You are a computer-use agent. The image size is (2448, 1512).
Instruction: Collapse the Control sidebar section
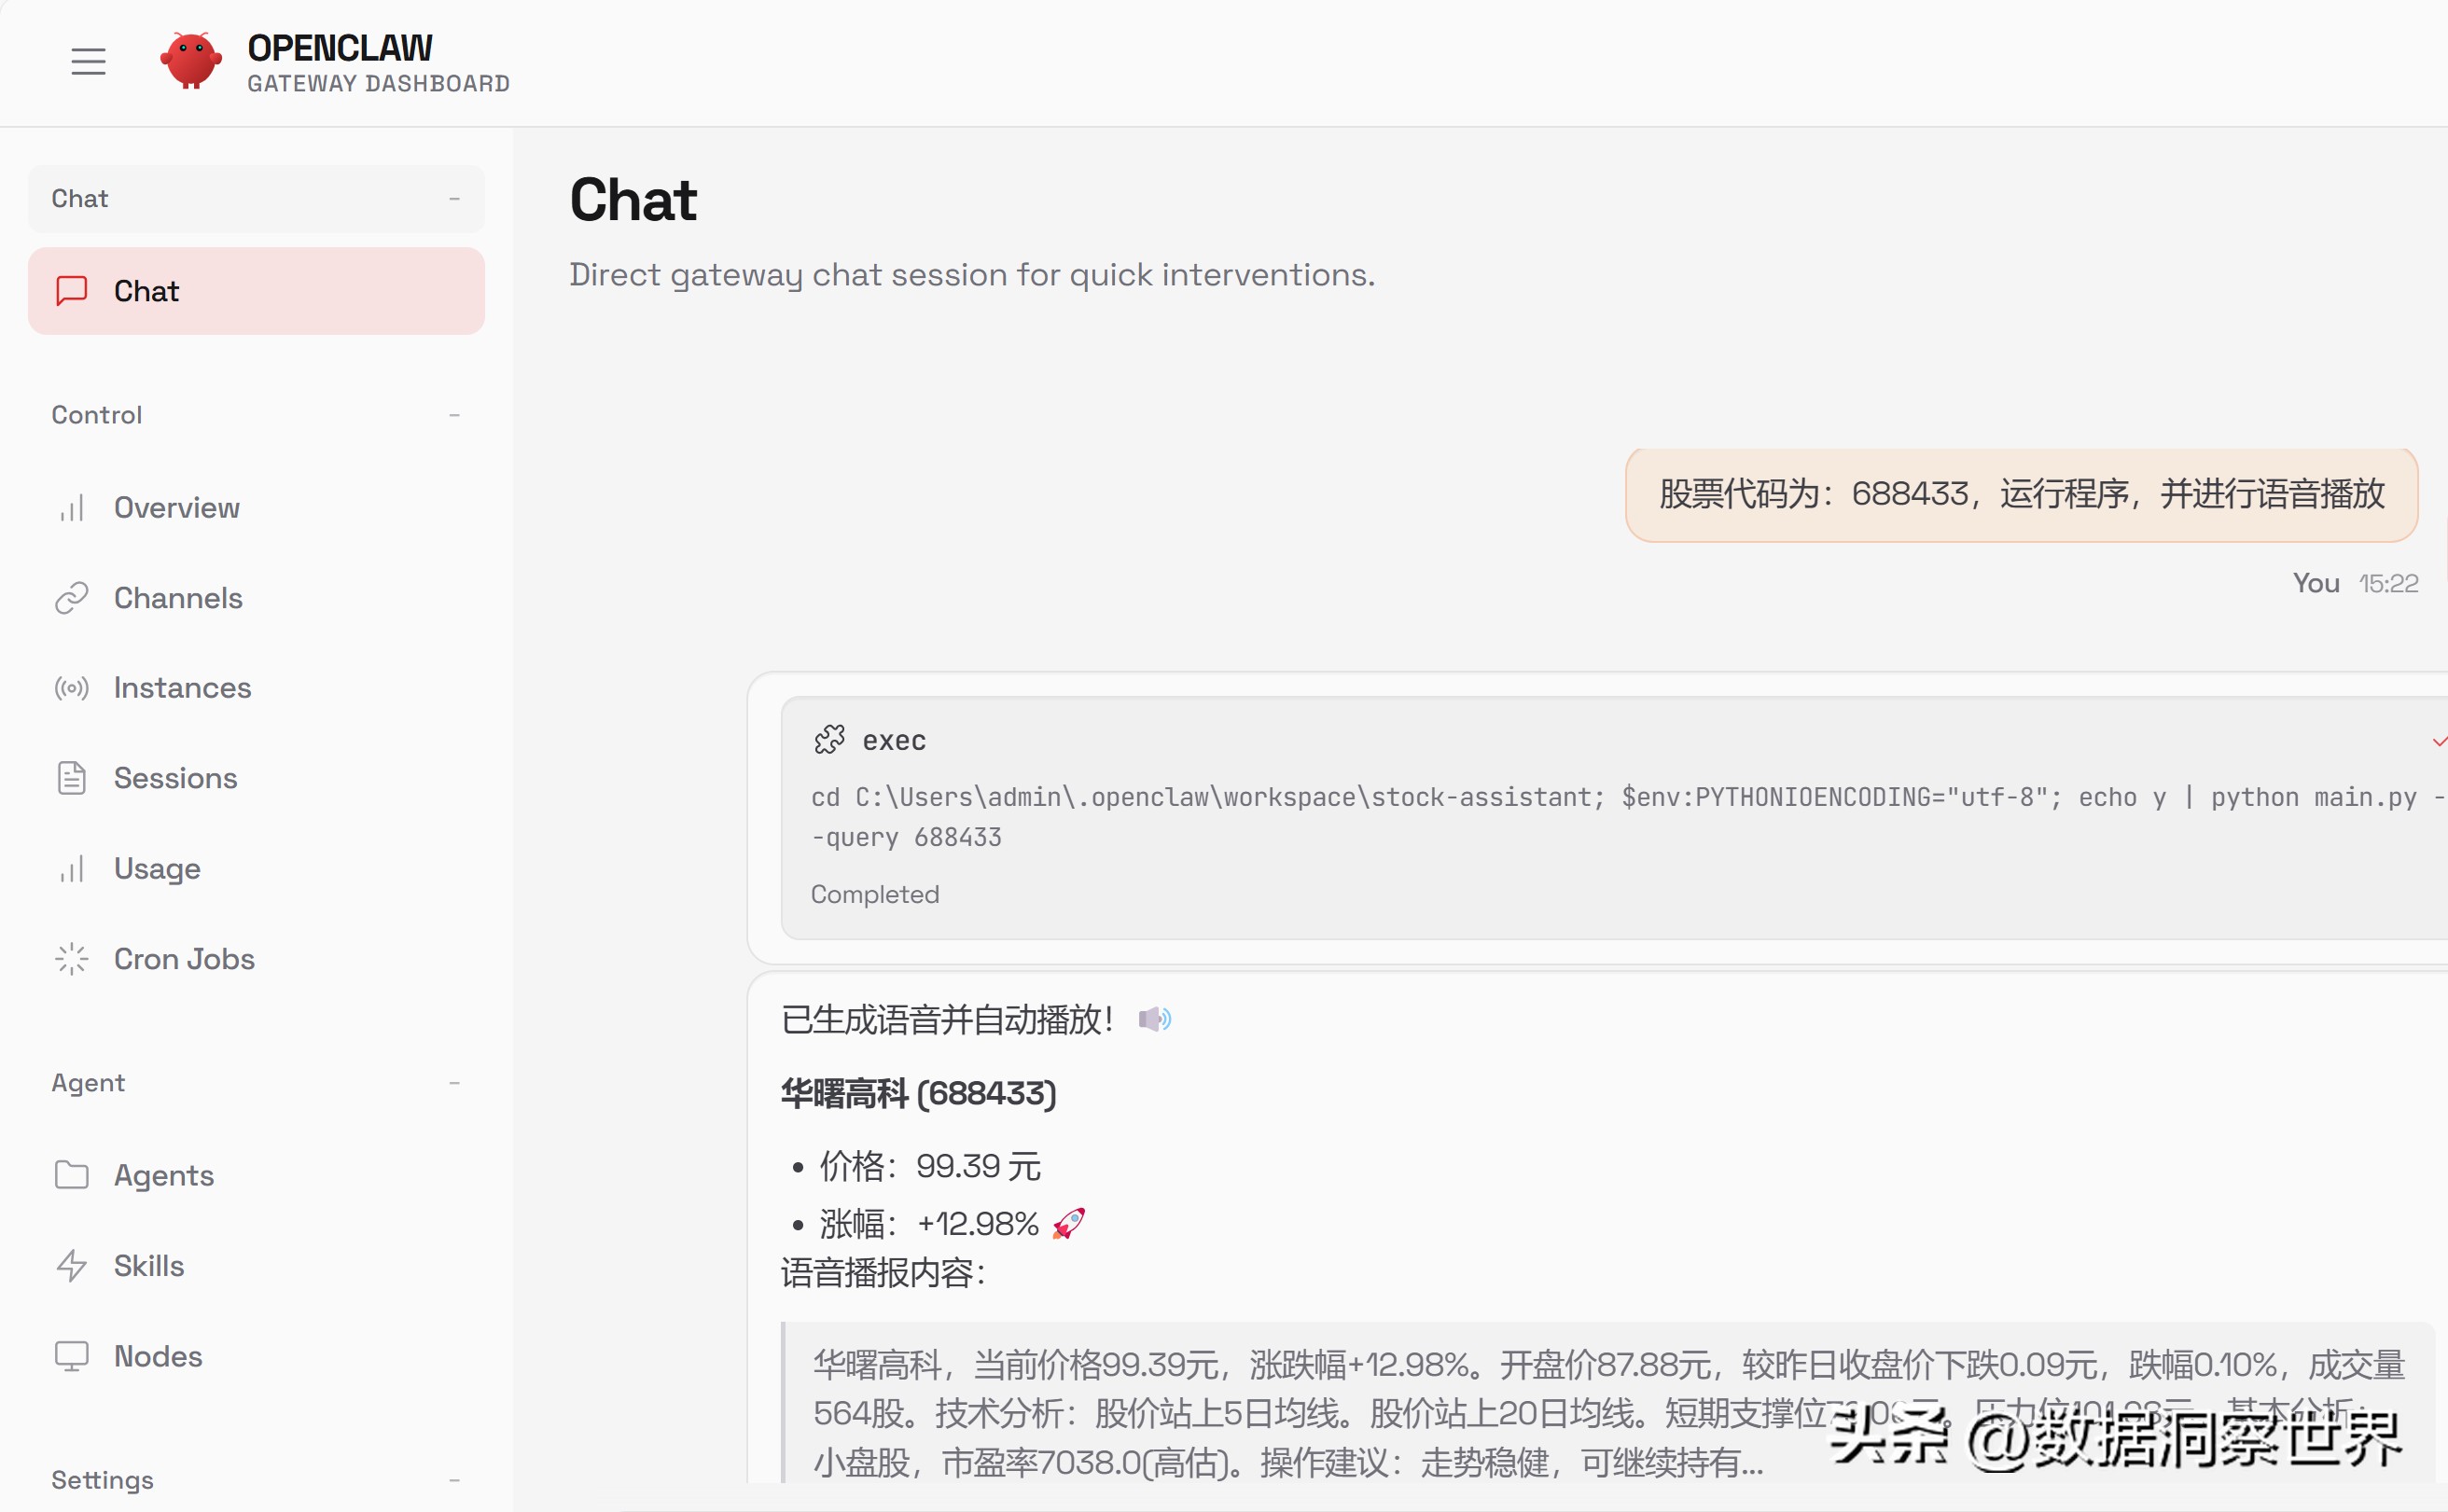click(454, 415)
